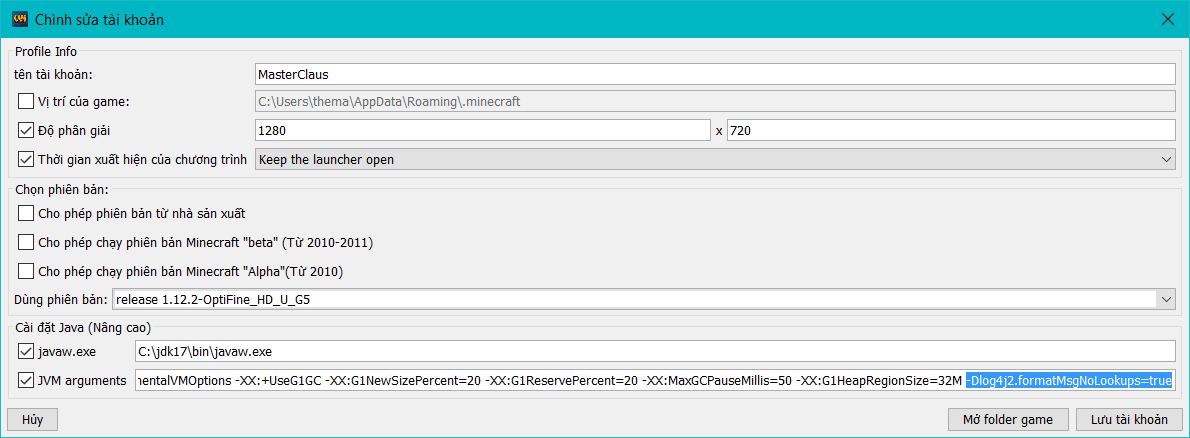Click the game directory path field
1190x438 pixels.
click(715, 101)
